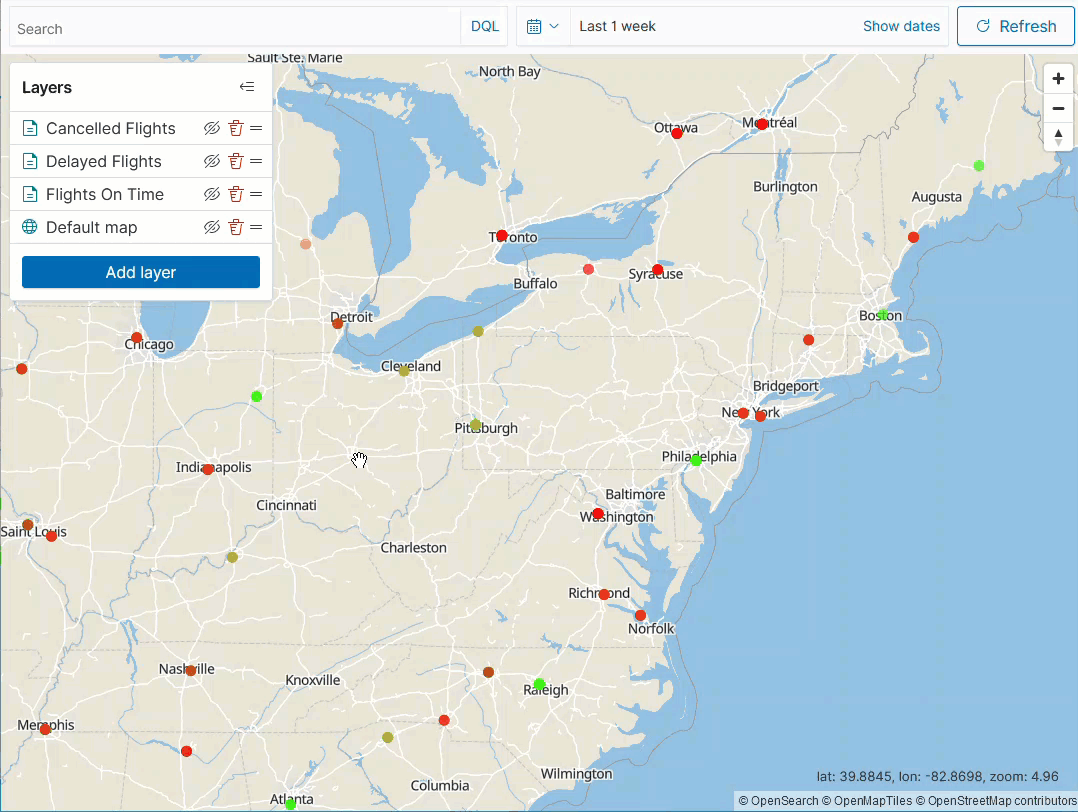Hide the Default map layer

(x=212, y=227)
